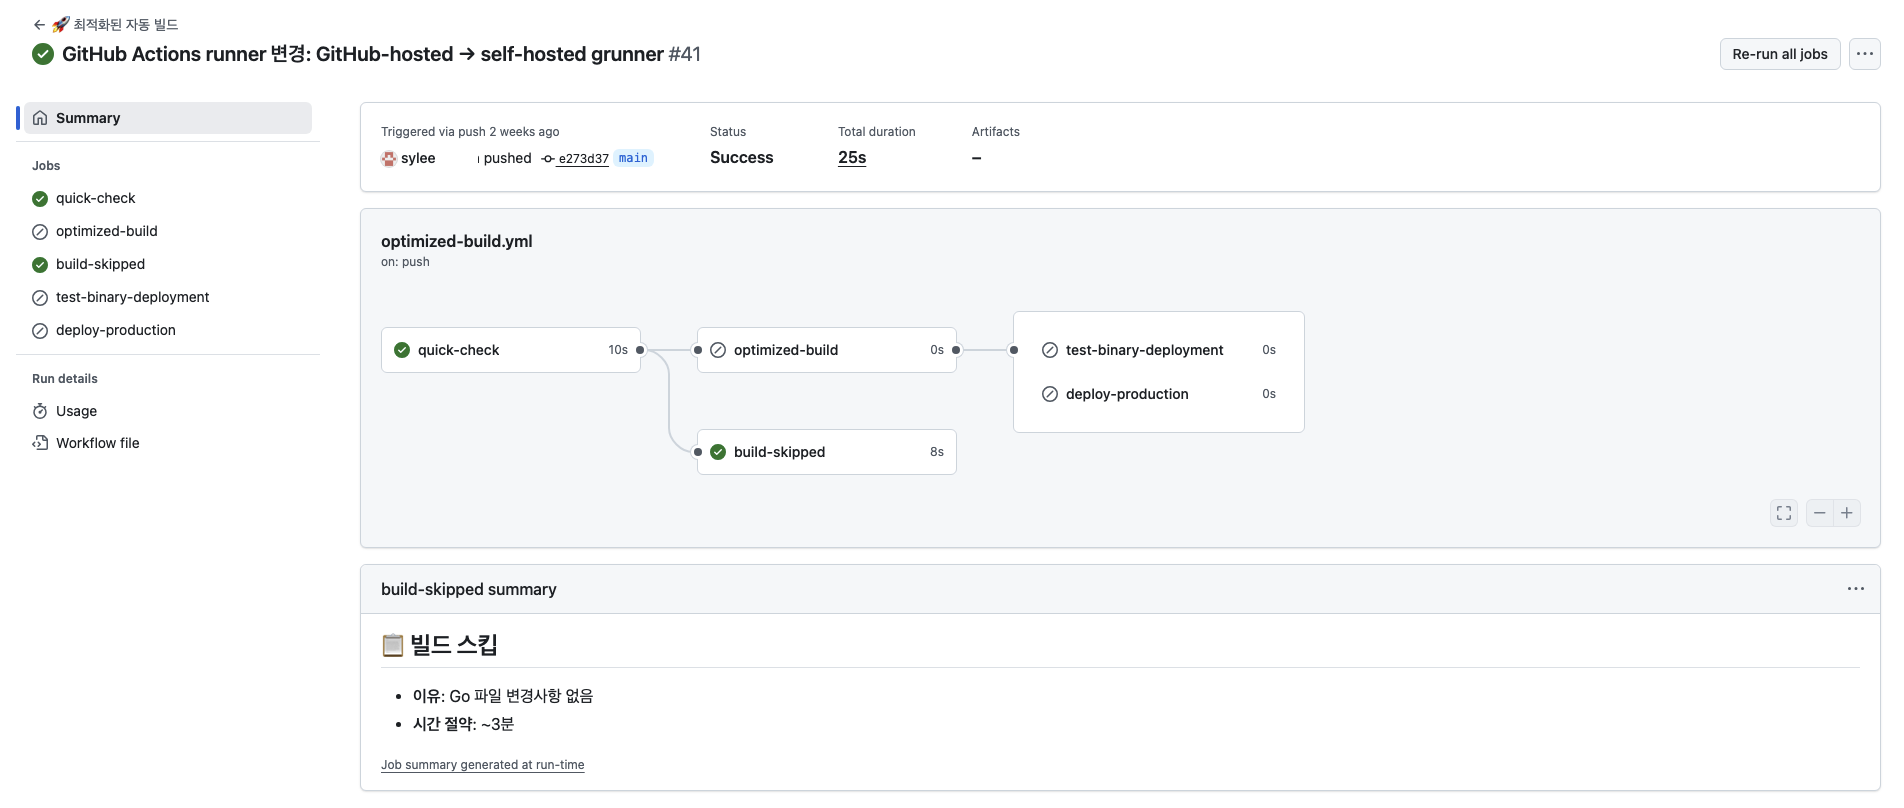Zoom in the workflow graph

1847,513
